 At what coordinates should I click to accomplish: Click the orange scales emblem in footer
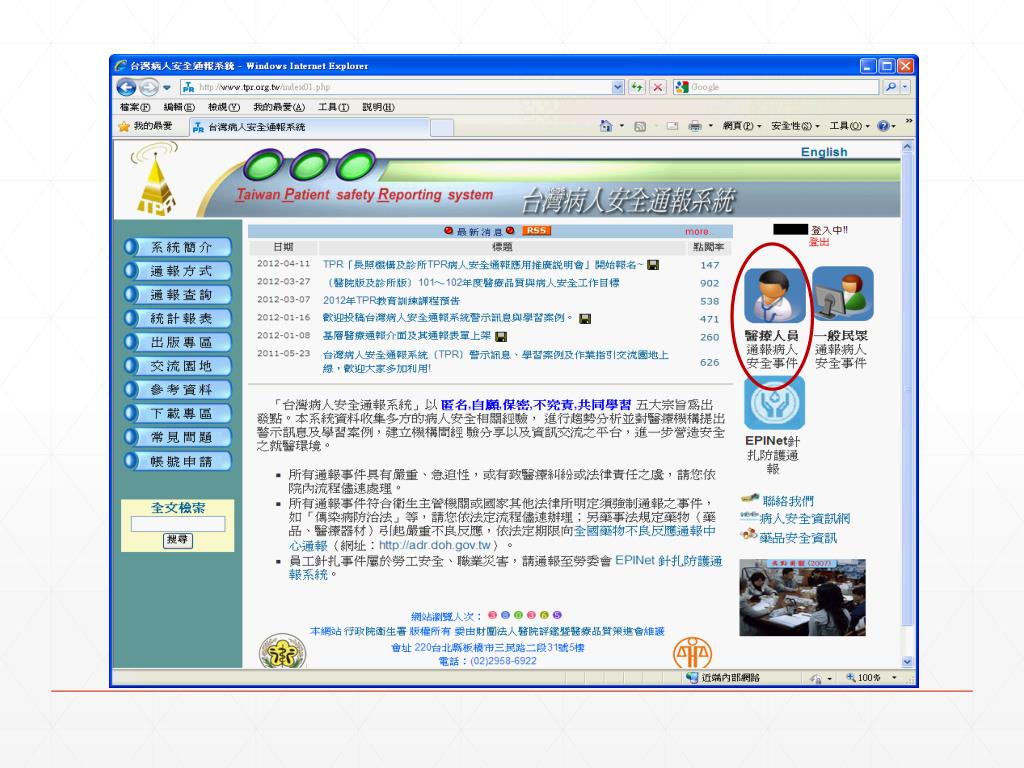pyautogui.click(x=692, y=653)
